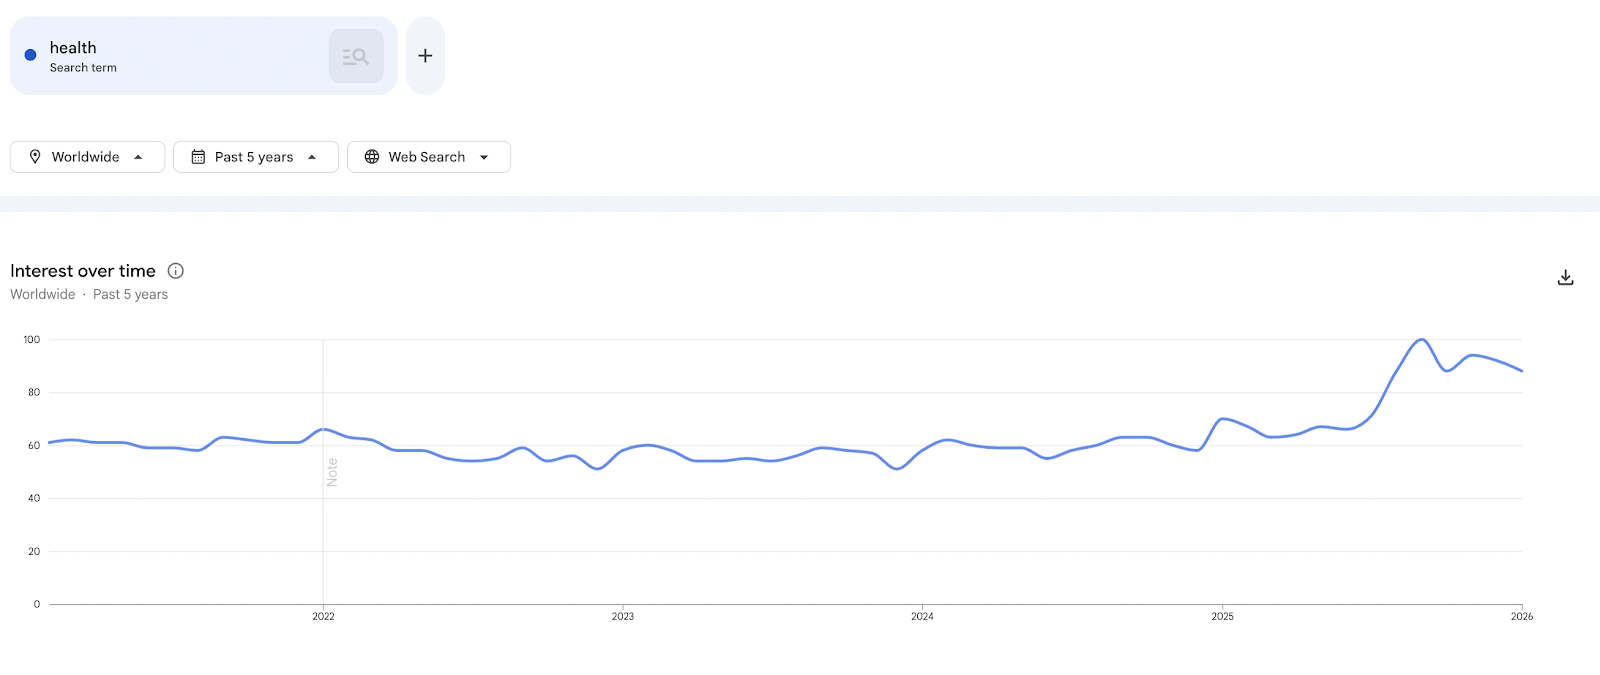The height and width of the screenshot is (675, 1600).
Task: Click the Interest over time heading
Action: (83, 271)
